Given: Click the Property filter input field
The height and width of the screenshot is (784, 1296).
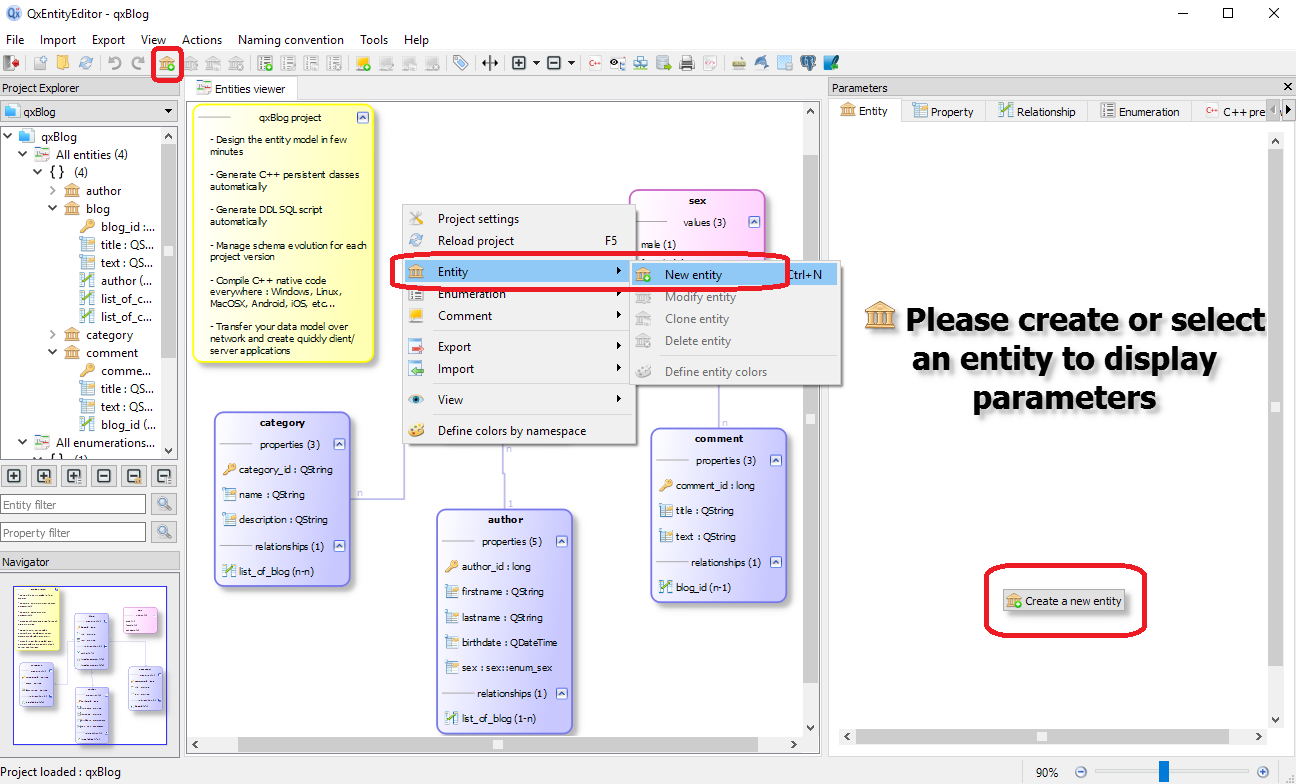Looking at the screenshot, I should click(73, 533).
